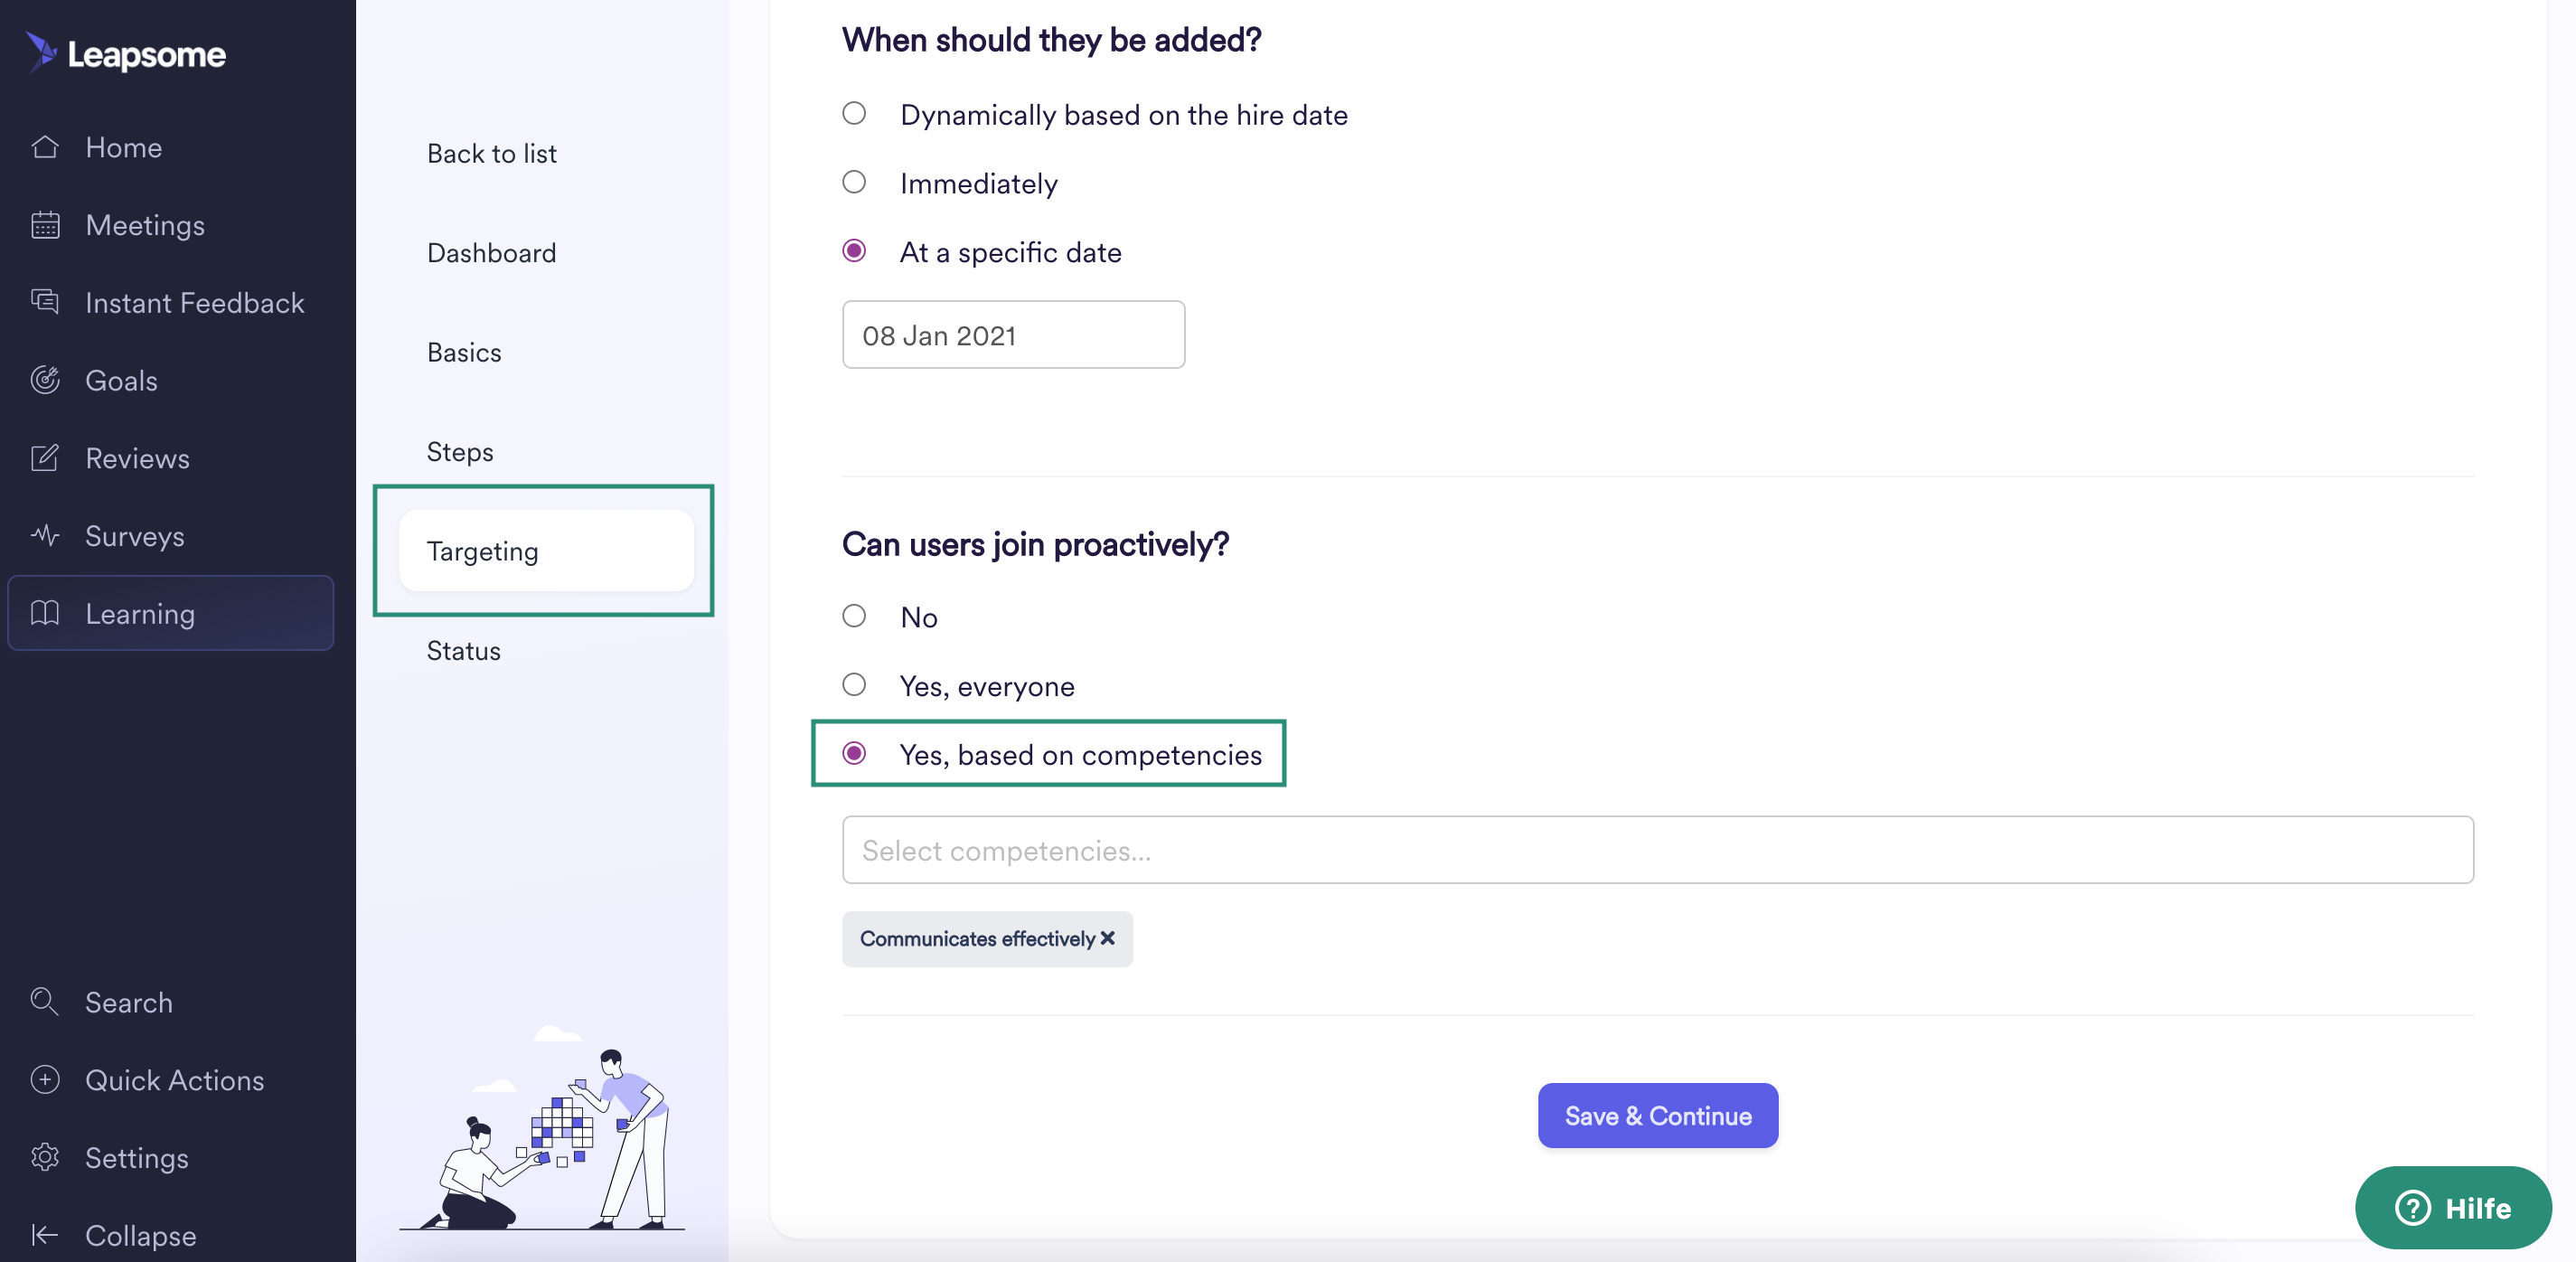This screenshot has height=1262, width=2576.
Task: Click the Search magnifier icon
Action: 45,1001
